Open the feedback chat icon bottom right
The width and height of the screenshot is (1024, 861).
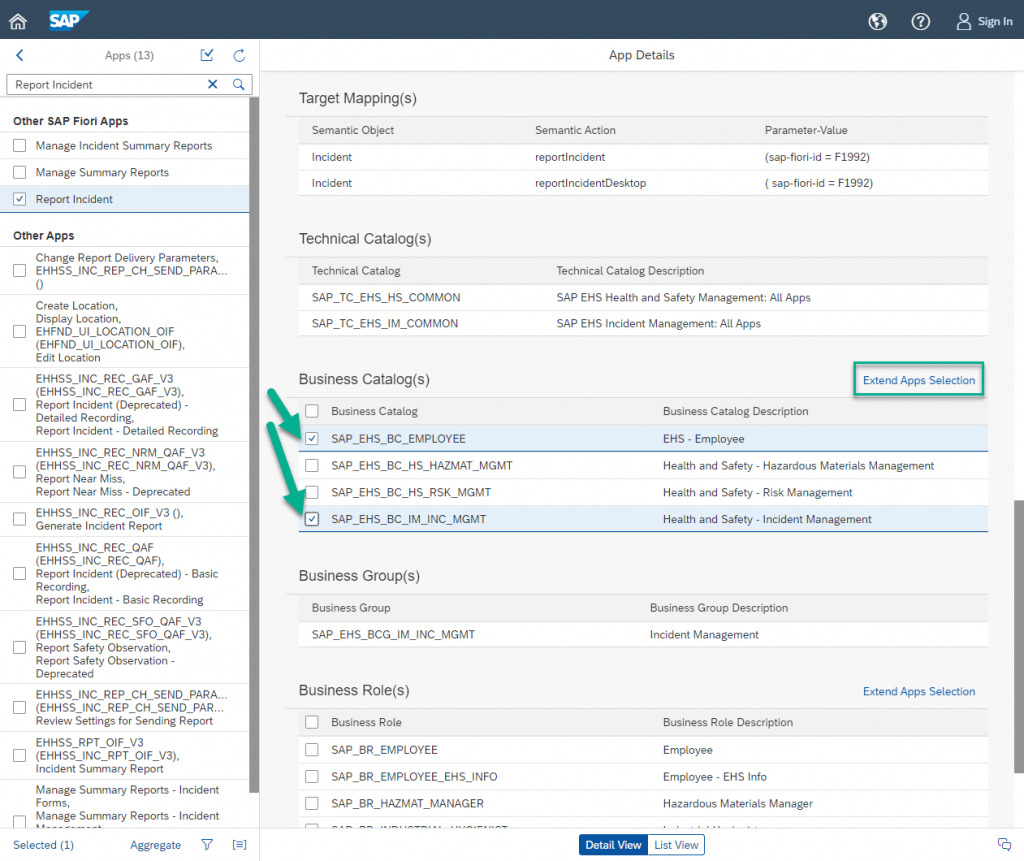1004,844
